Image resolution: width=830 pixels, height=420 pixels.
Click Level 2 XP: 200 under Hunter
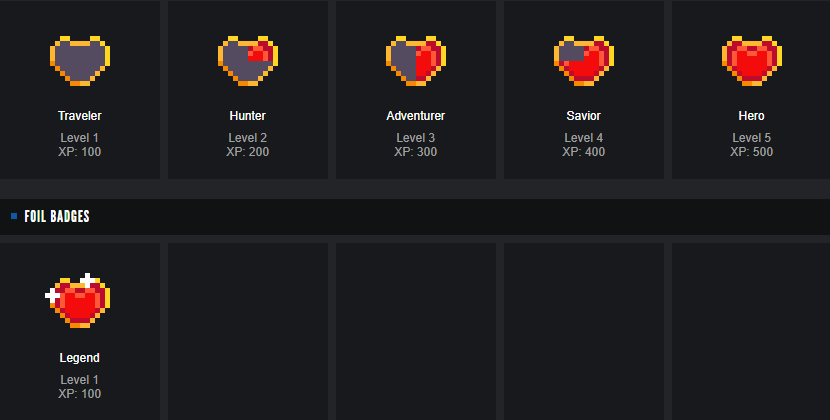coord(248,145)
